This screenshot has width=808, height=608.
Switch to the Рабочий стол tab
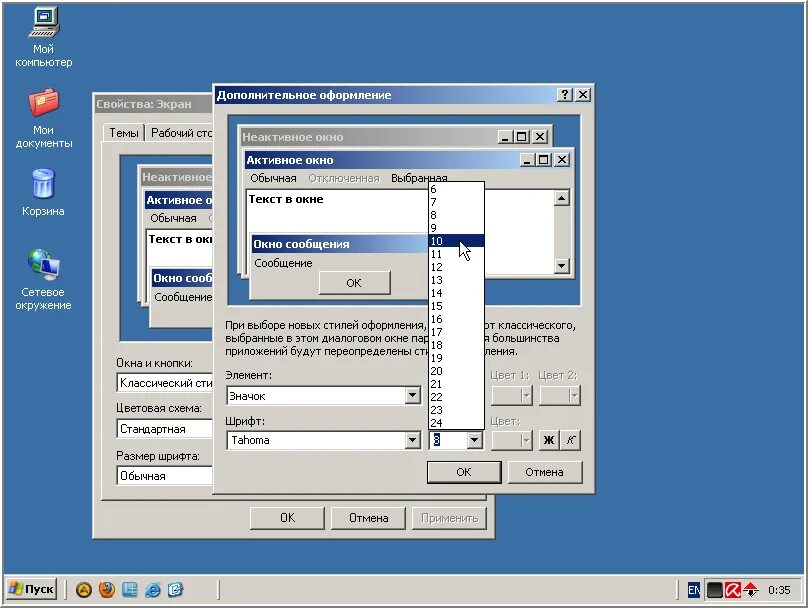tap(180, 133)
